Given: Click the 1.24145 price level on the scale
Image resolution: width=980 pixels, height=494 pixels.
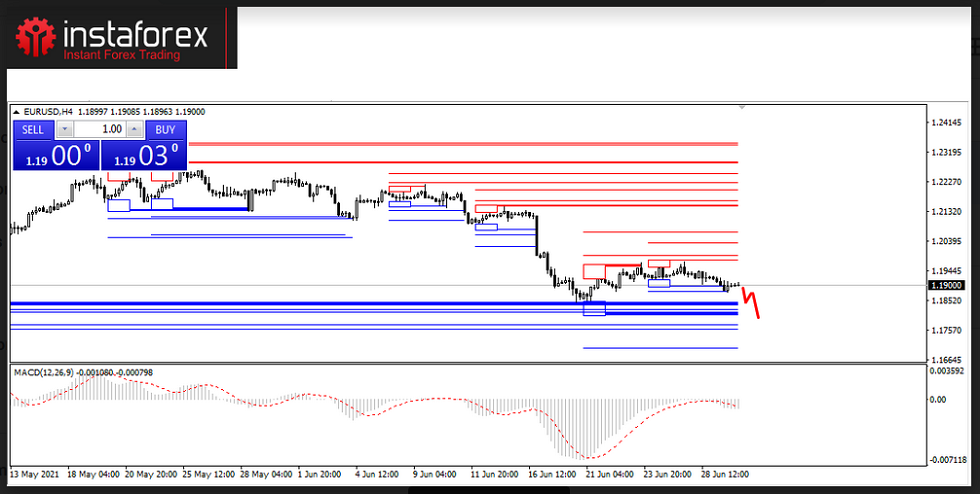Looking at the screenshot, I should 947,123.
